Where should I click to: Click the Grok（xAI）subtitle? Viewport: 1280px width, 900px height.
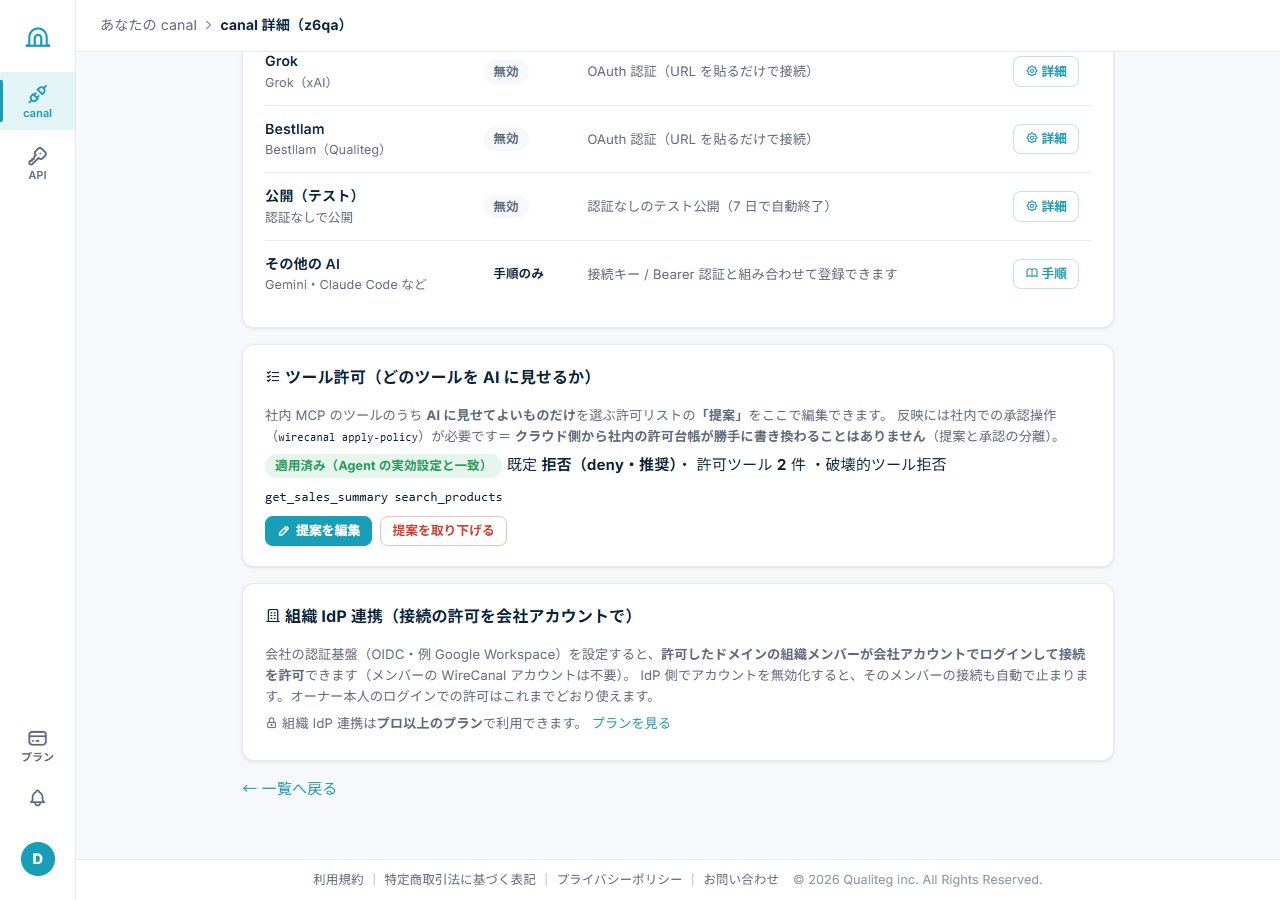point(297,82)
